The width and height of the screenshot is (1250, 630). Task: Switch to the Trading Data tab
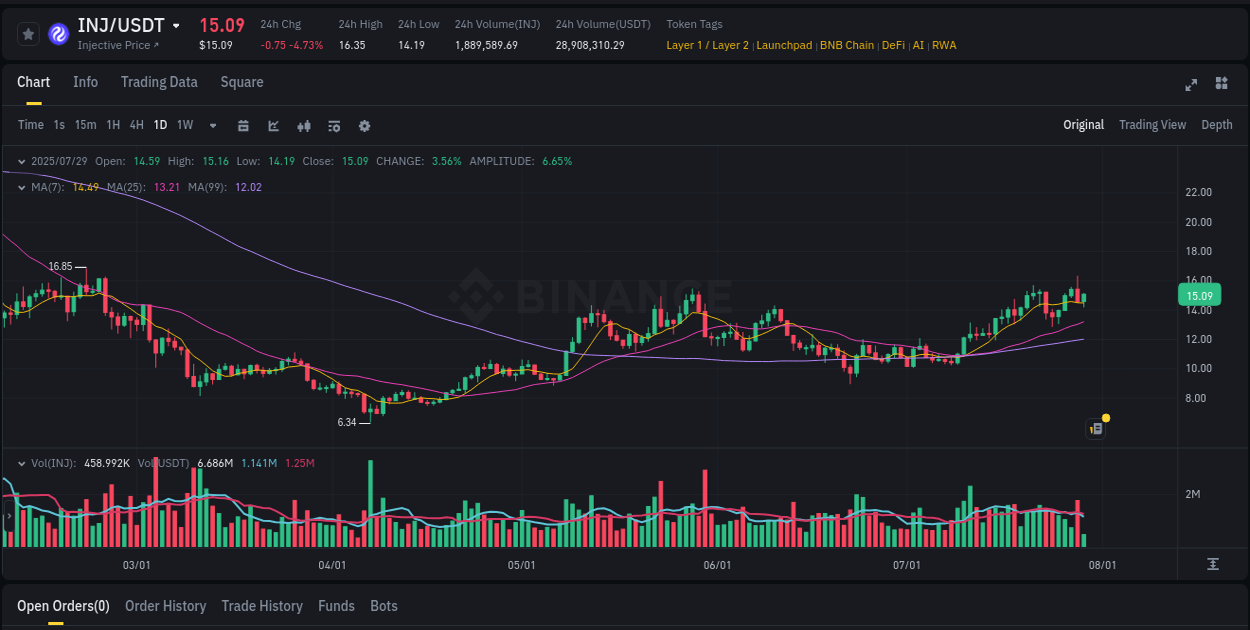tap(159, 82)
